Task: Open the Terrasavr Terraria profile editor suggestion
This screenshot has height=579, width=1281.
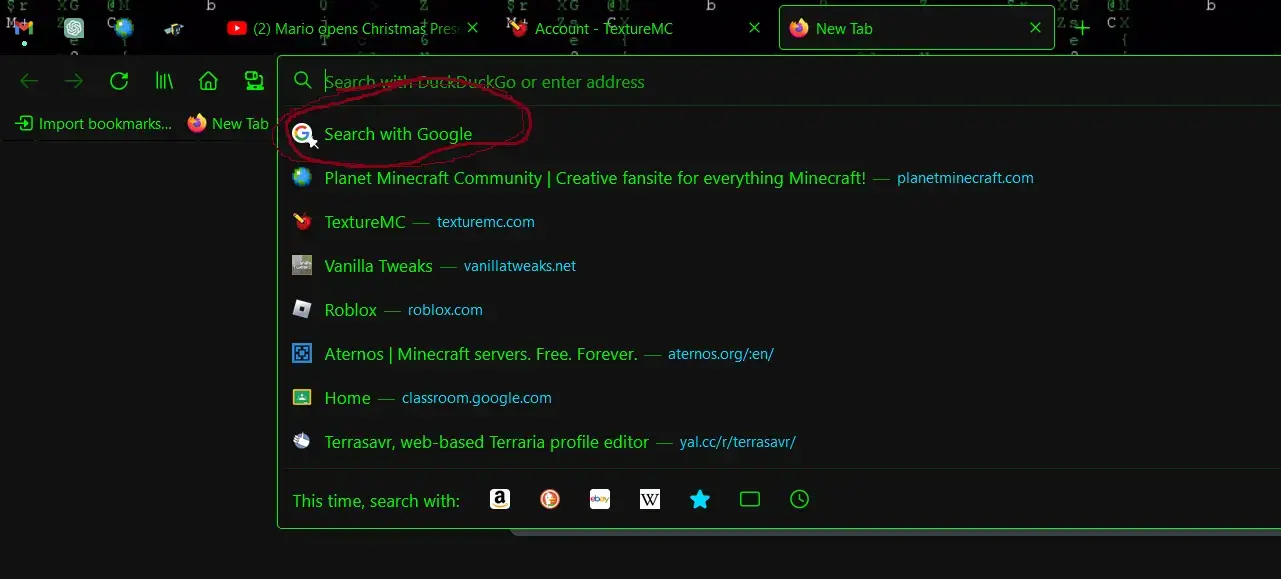Action: 780,442
